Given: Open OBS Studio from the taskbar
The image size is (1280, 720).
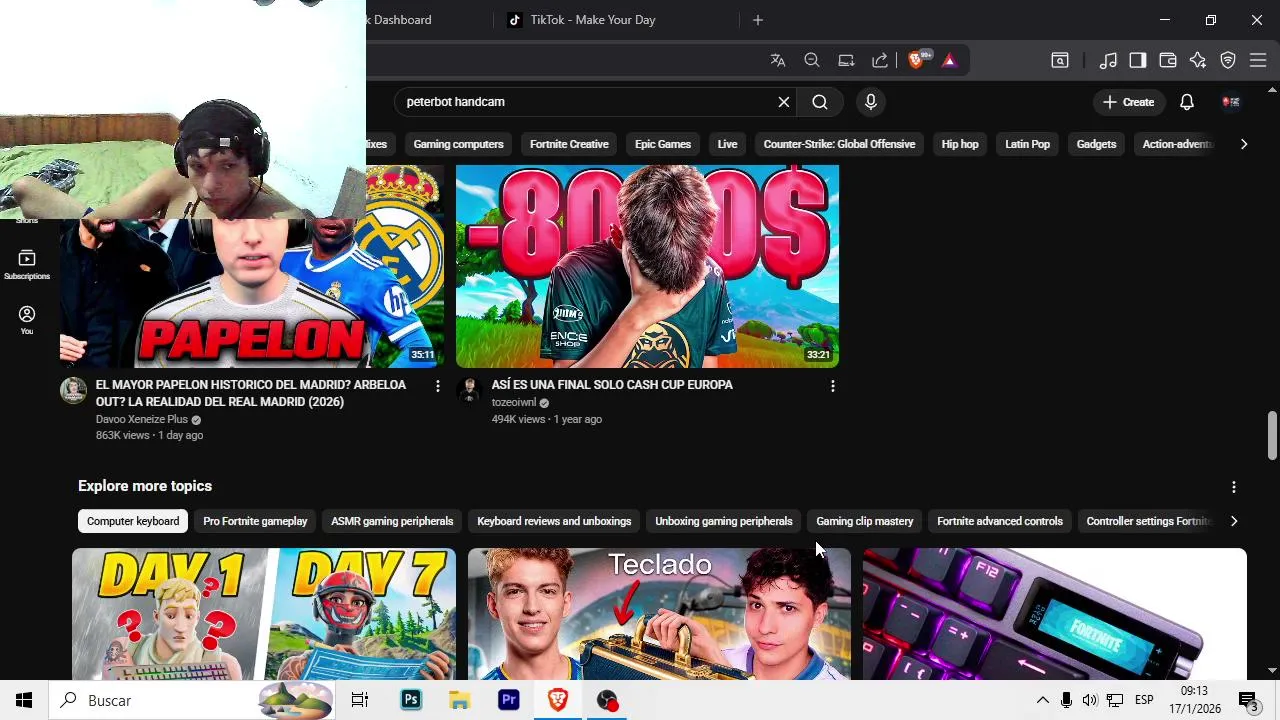Looking at the screenshot, I should [x=607, y=700].
